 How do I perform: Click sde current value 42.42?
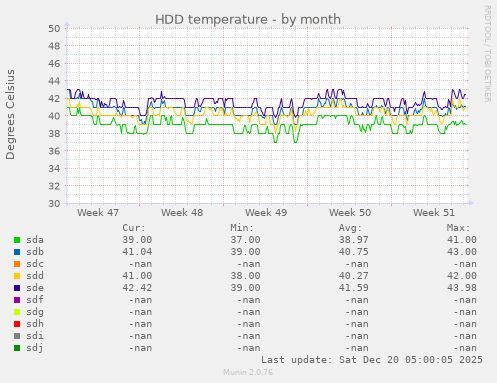pos(137,288)
